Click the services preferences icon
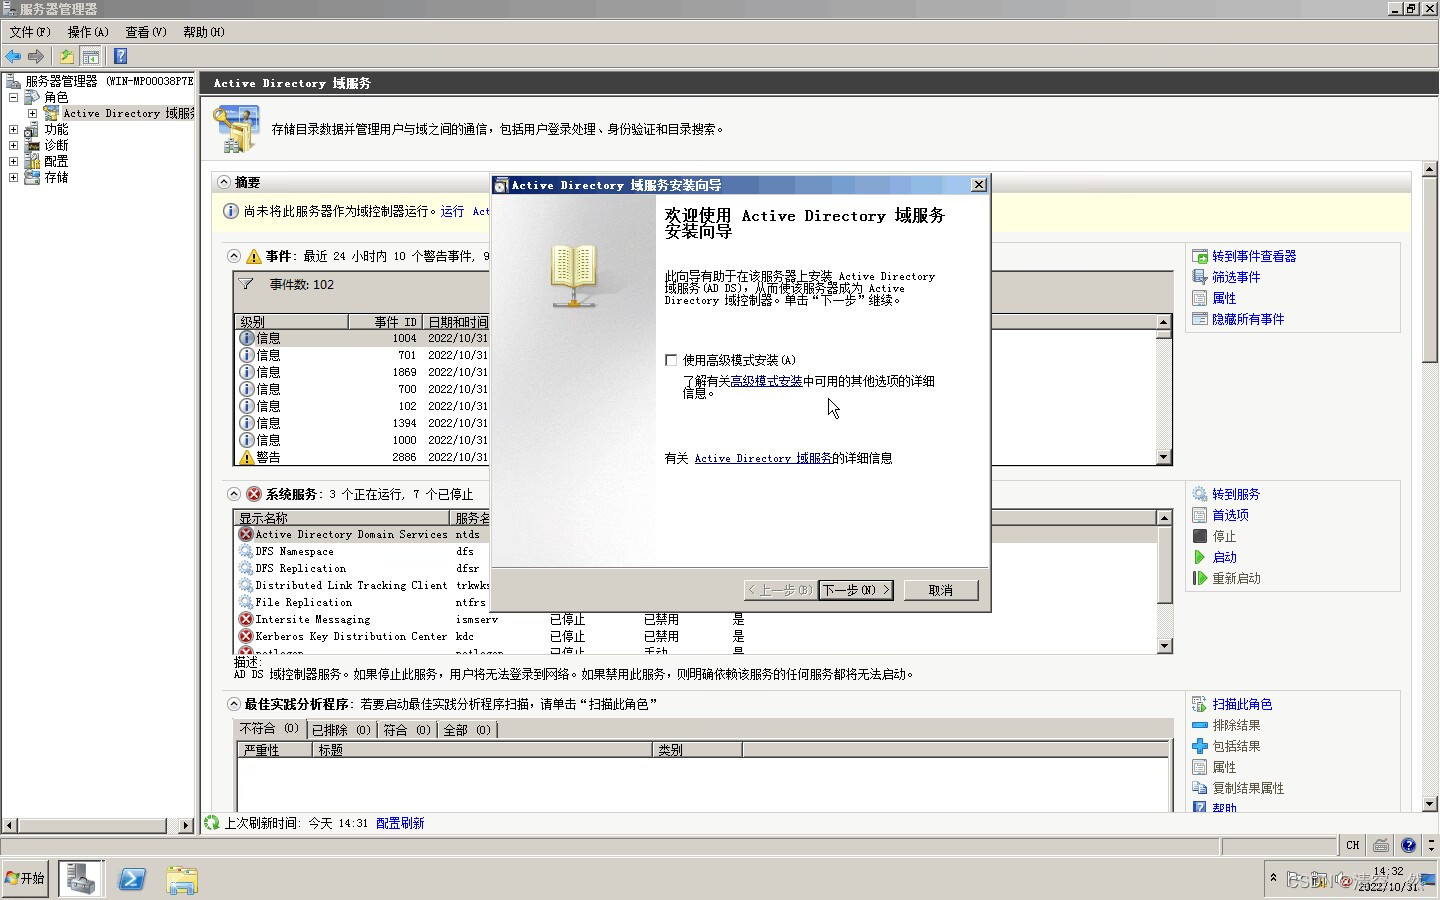 pyautogui.click(x=1200, y=515)
